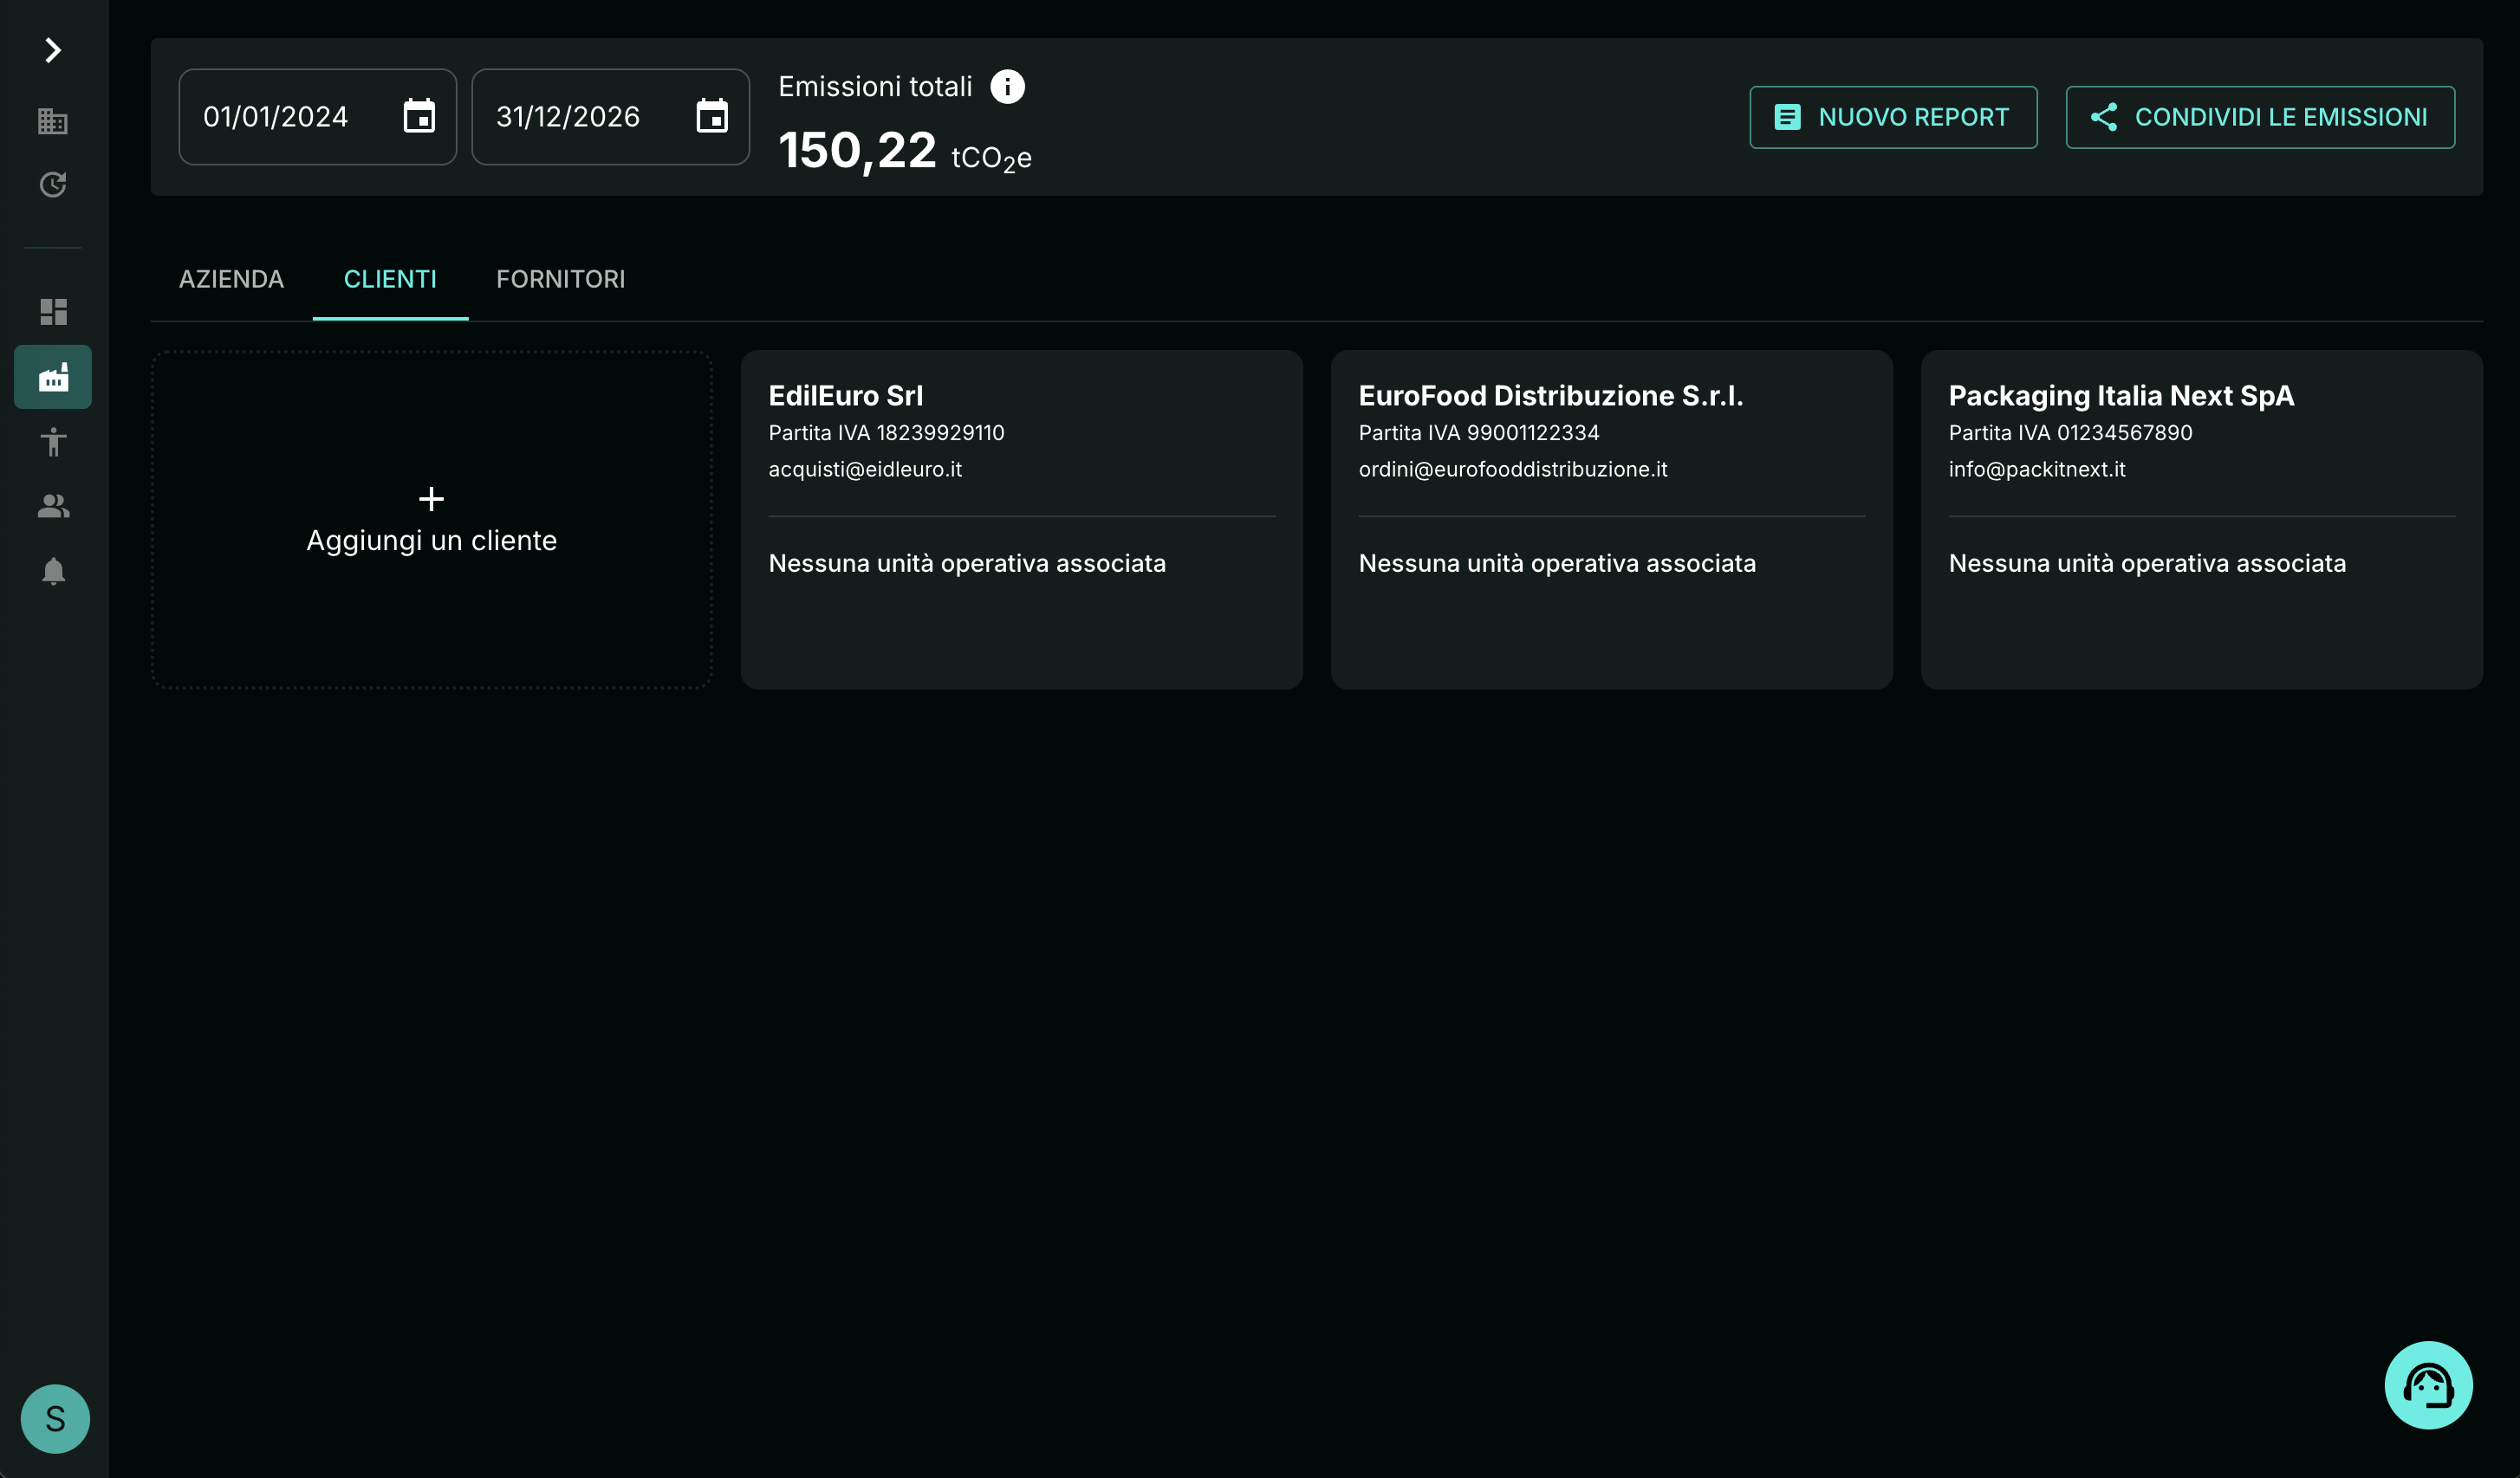Open calendar picker for start date 01/01/2024
2520x1478 pixels.
[x=419, y=117]
